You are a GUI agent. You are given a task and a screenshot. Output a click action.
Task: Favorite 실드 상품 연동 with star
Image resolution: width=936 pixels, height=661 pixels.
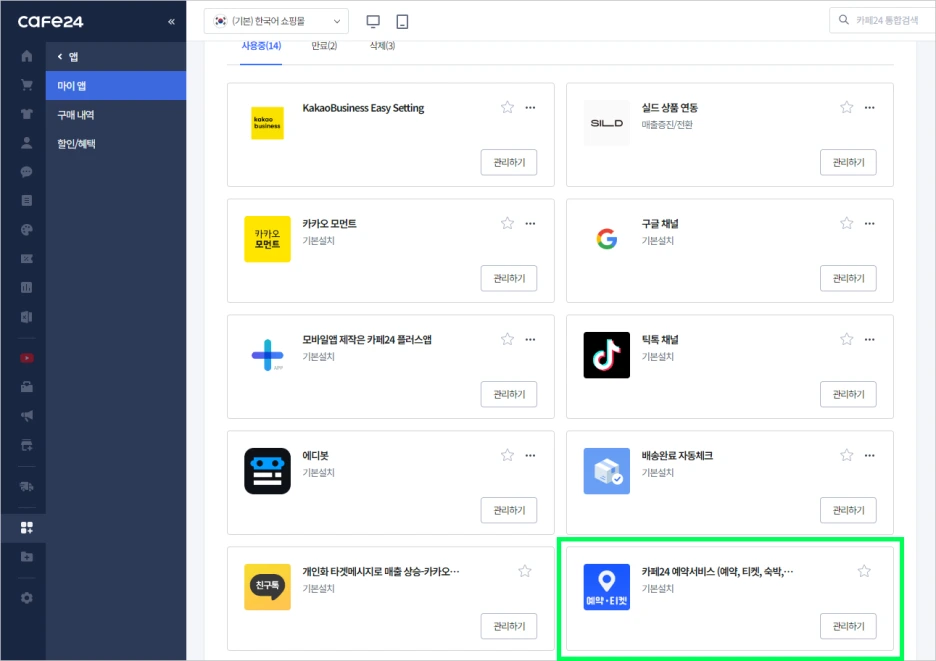tap(846, 107)
